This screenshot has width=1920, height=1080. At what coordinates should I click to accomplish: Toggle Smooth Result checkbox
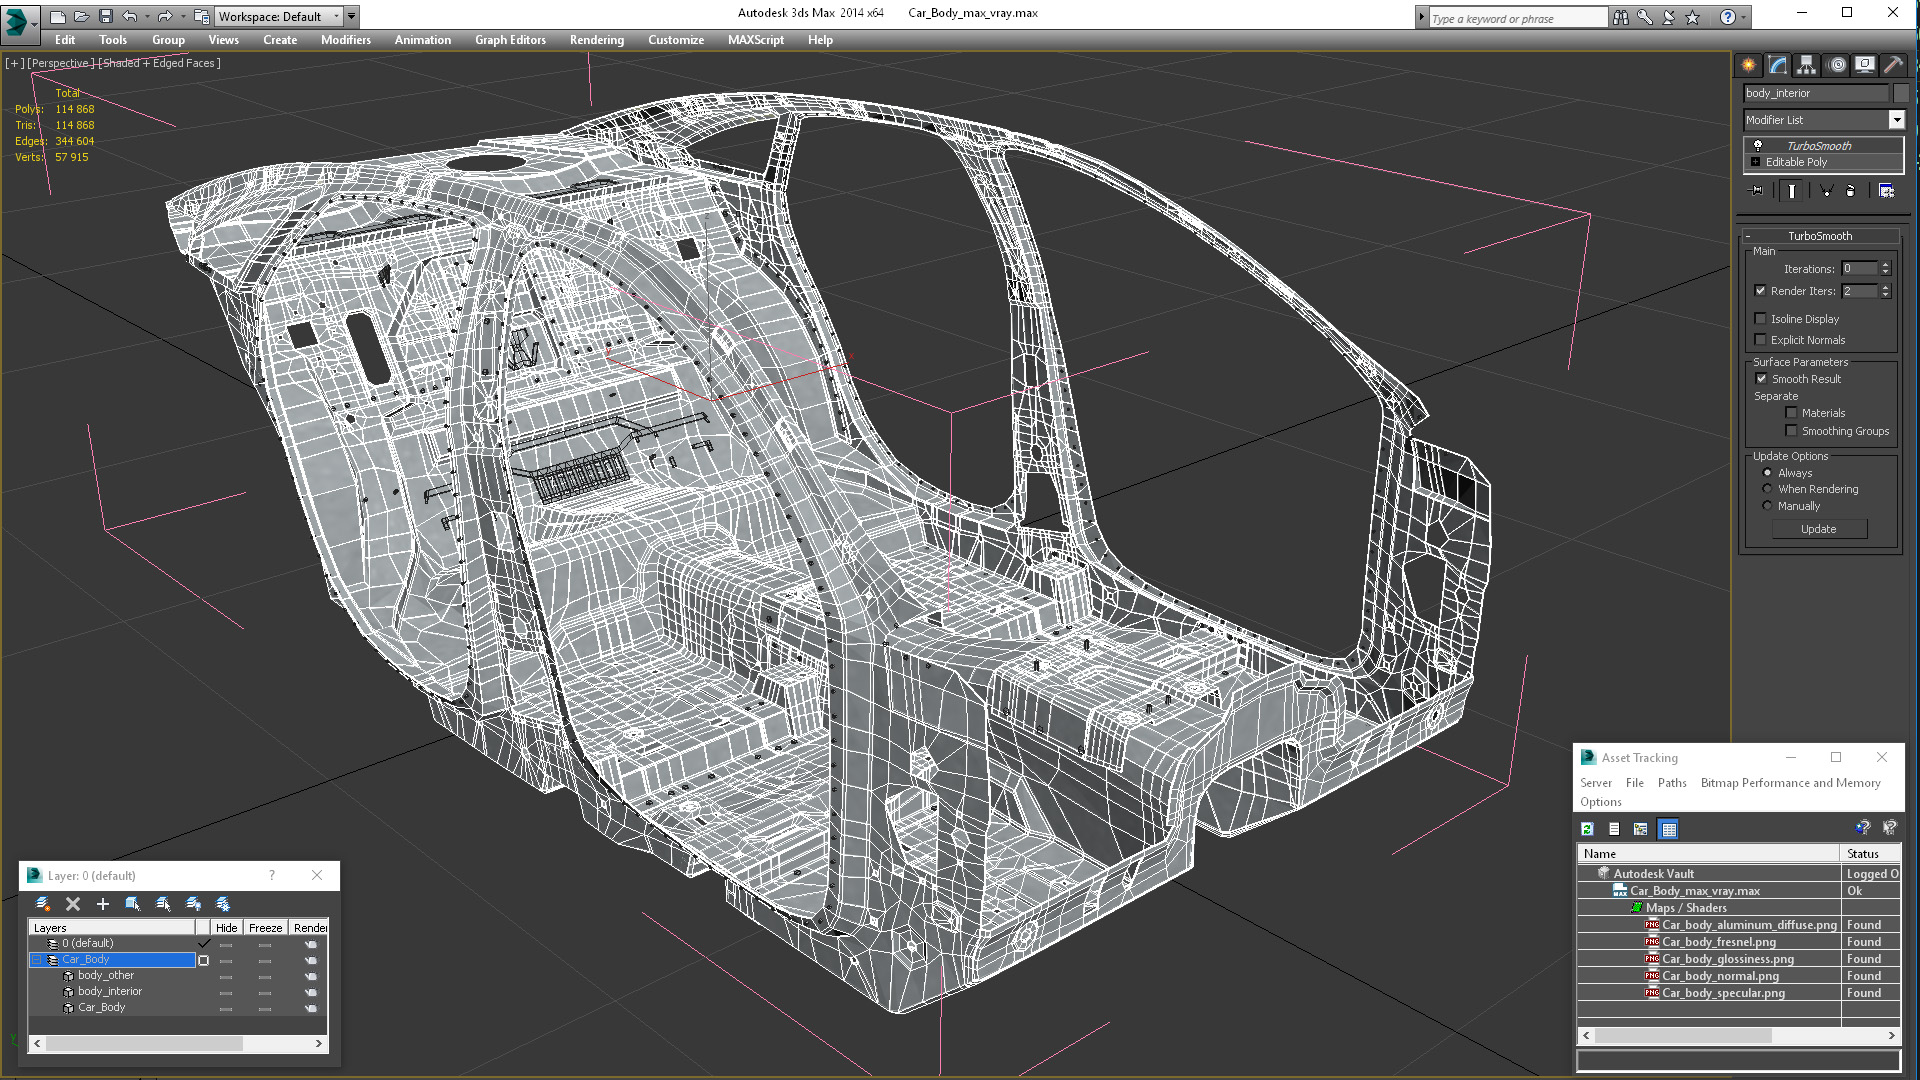coord(1761,379)
